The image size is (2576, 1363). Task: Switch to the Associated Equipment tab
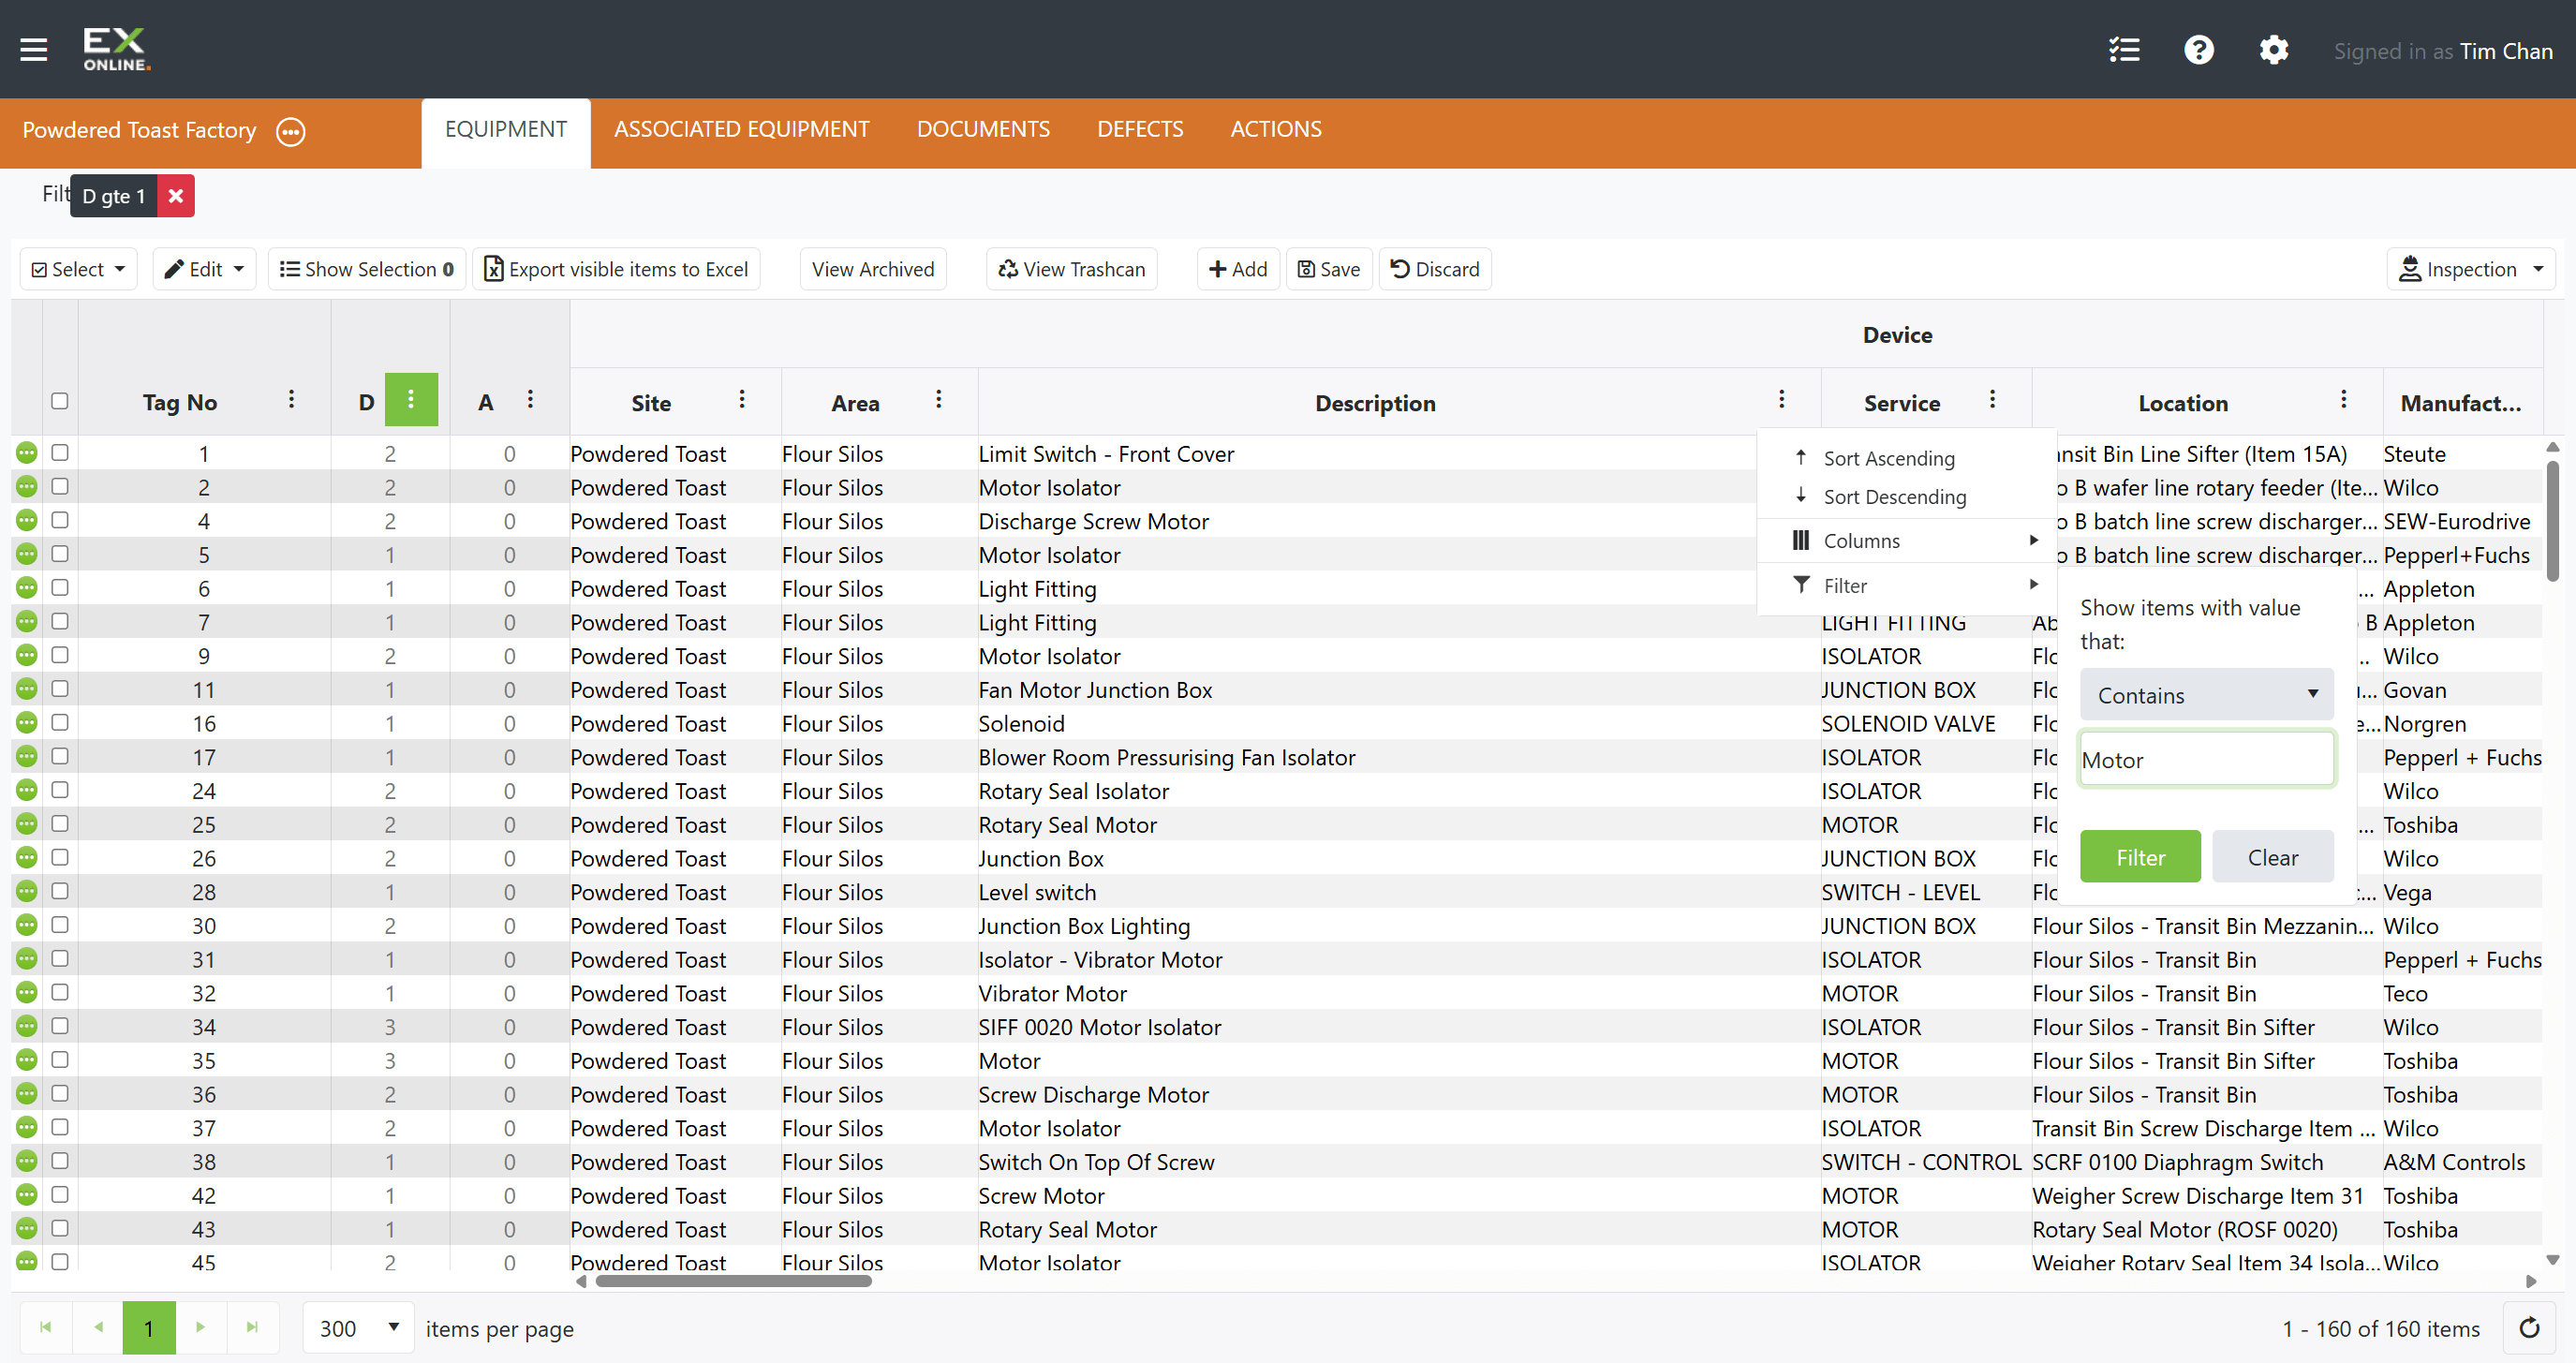pos(742,129)
